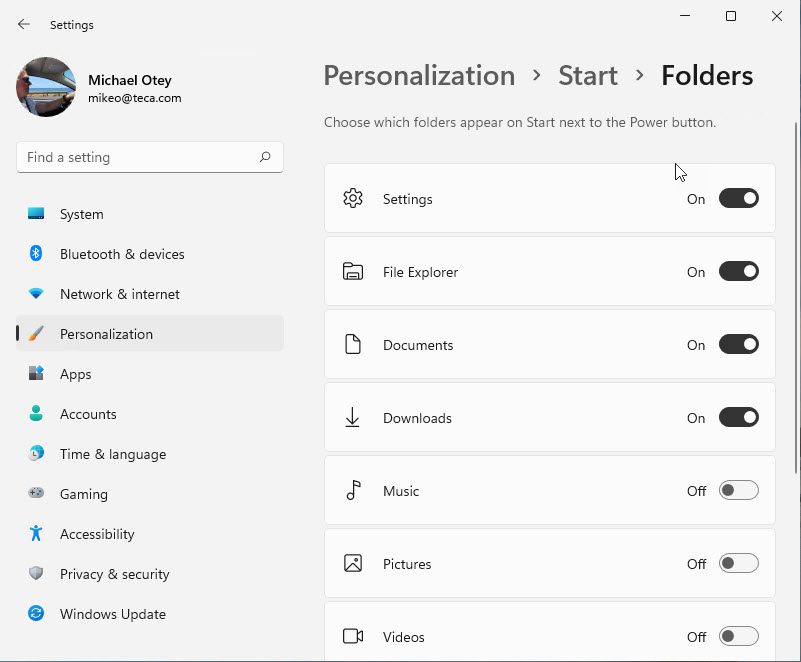Screen dimensions: 801x662
Task: Click the Network wifi icon
Action: [x=36, y=294]
